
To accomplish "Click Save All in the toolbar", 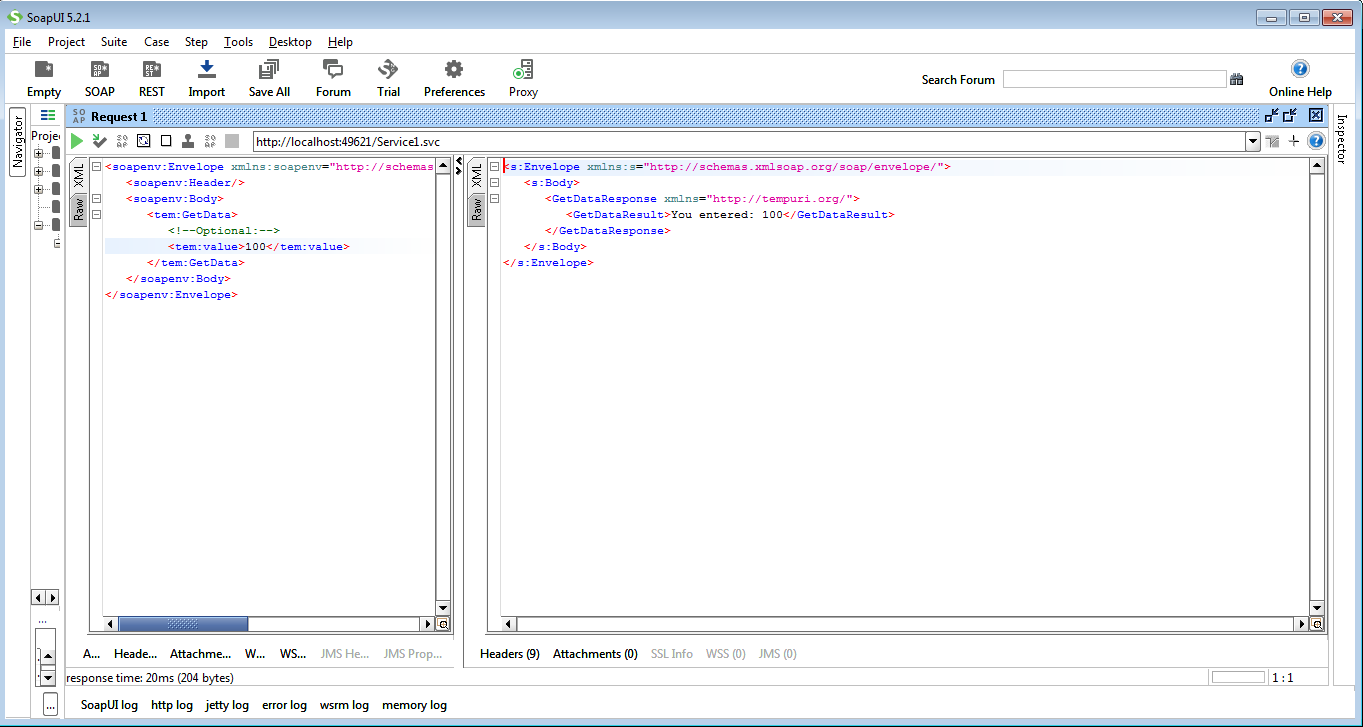I will (x=269, y=78).
